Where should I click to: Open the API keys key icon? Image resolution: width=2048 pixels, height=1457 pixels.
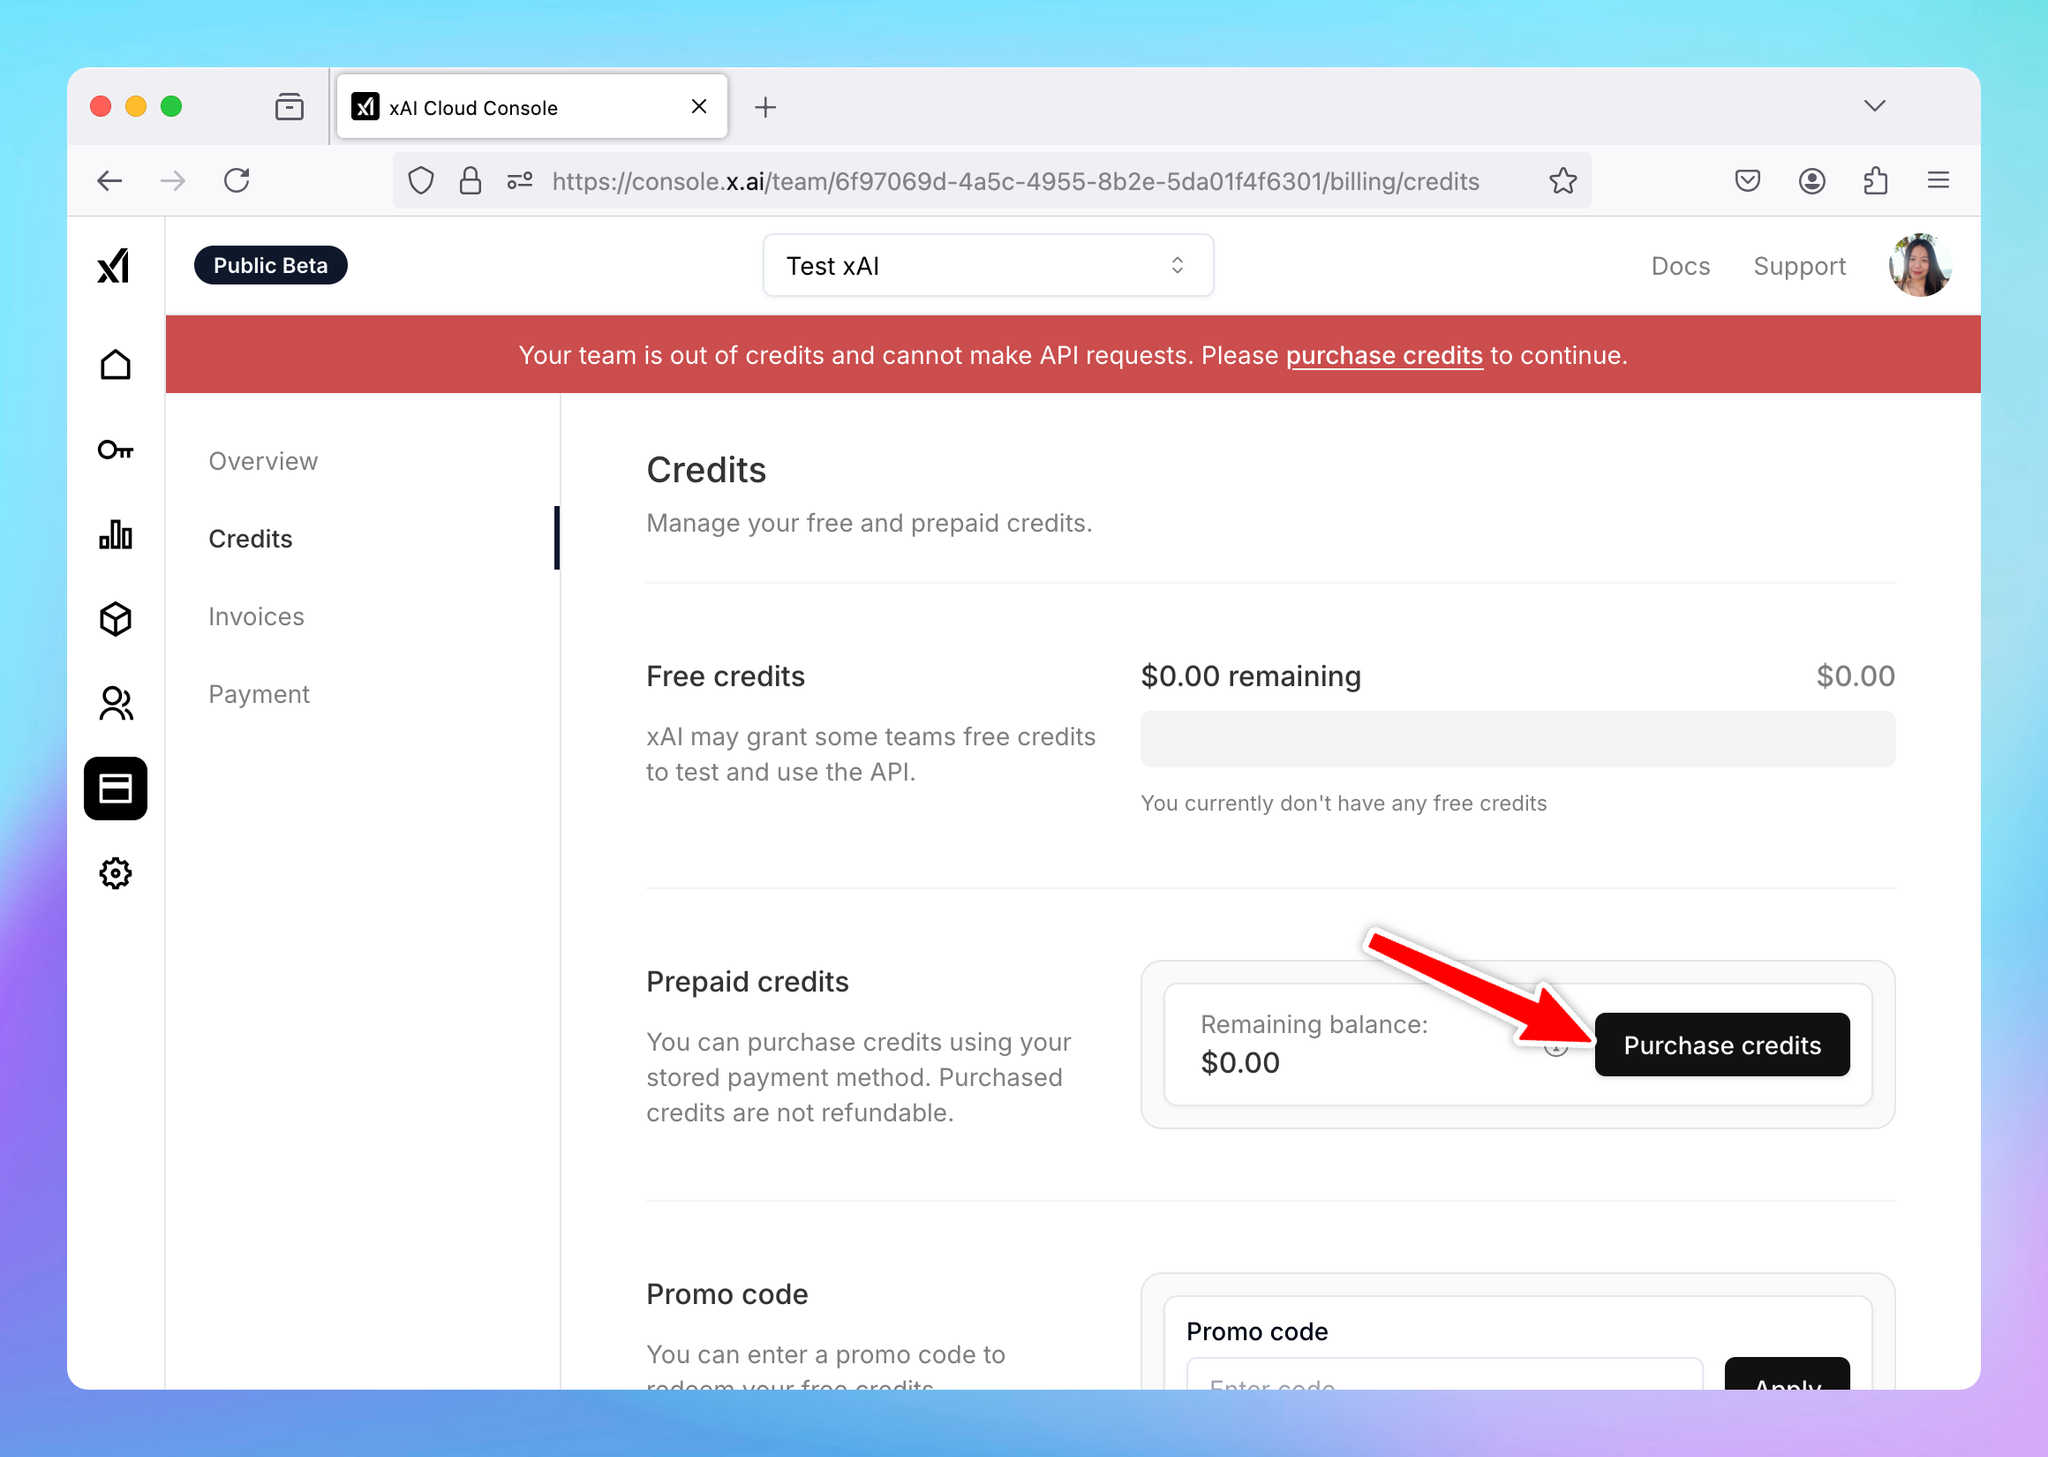(x=115, y=450)
